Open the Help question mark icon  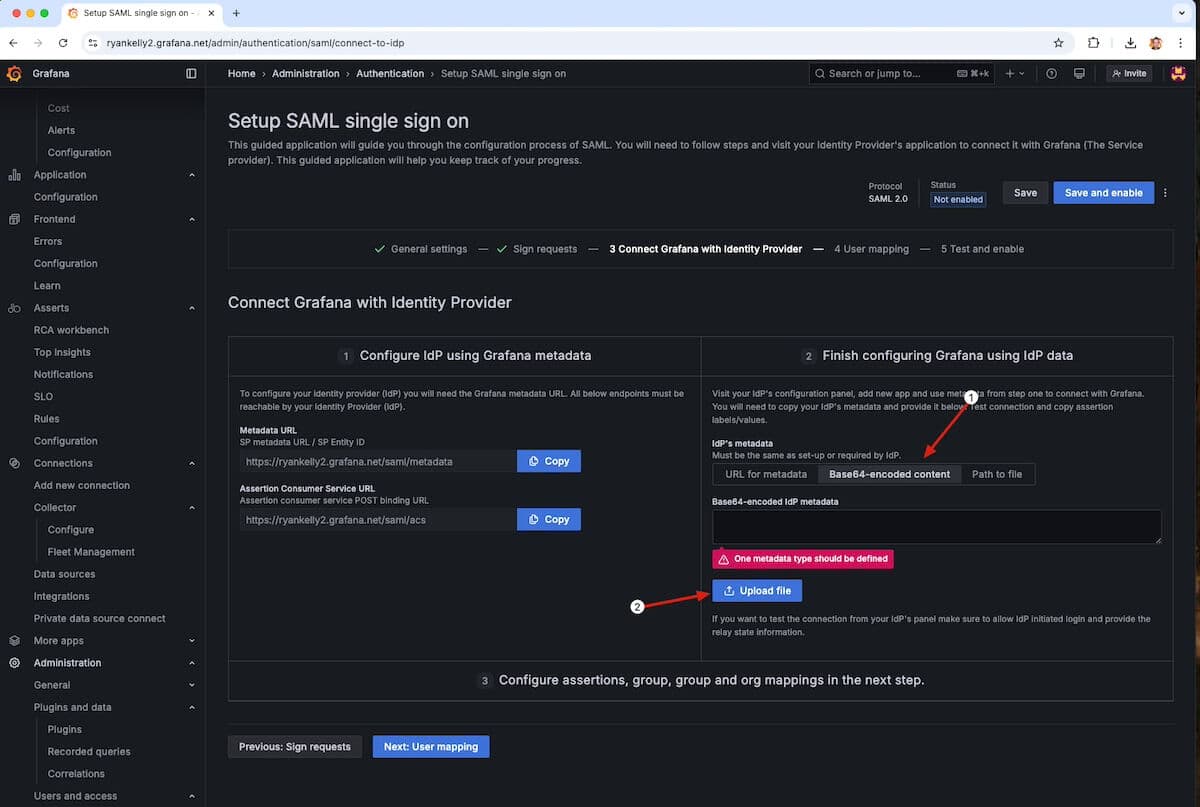[x=1052, y=73]
